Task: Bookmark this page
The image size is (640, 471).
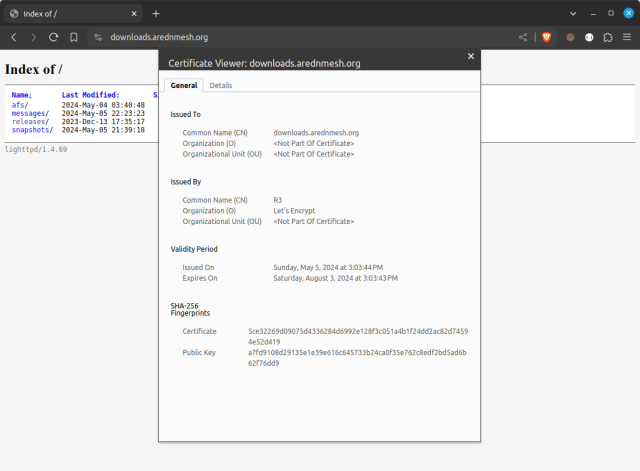Action: (x=74, y=37)
